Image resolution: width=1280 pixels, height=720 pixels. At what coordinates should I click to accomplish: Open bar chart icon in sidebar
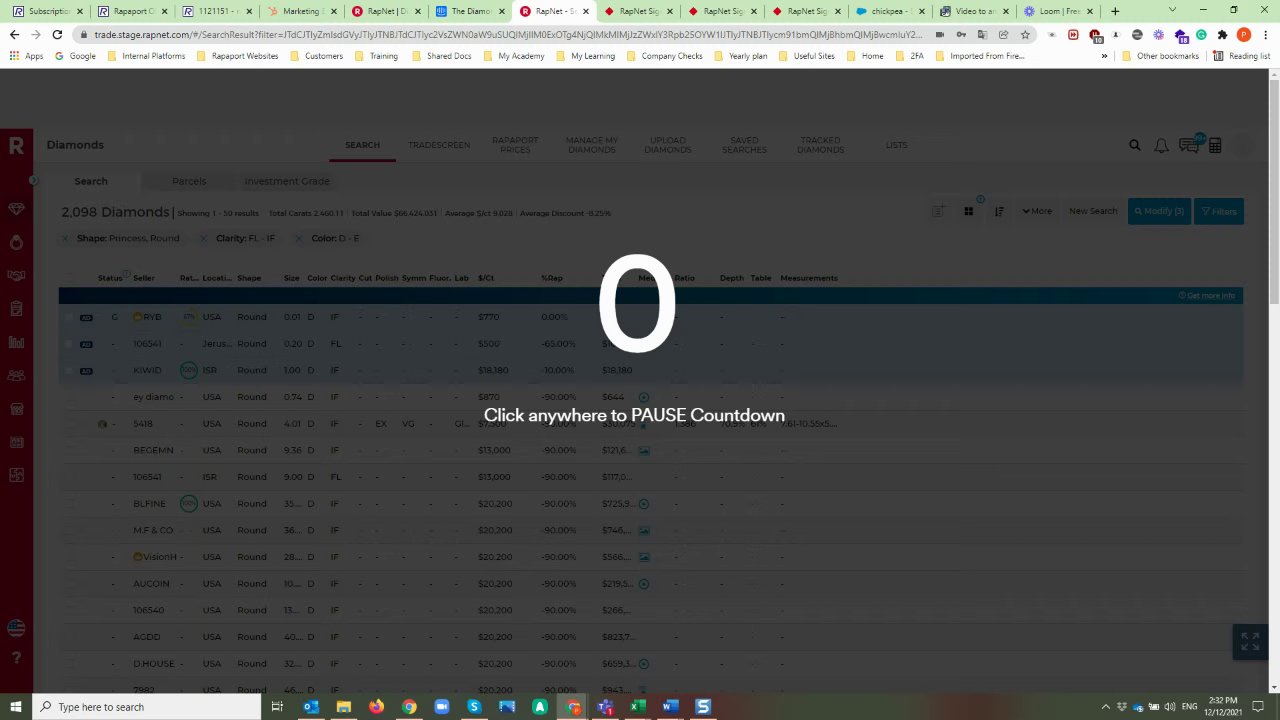[16, 342]
